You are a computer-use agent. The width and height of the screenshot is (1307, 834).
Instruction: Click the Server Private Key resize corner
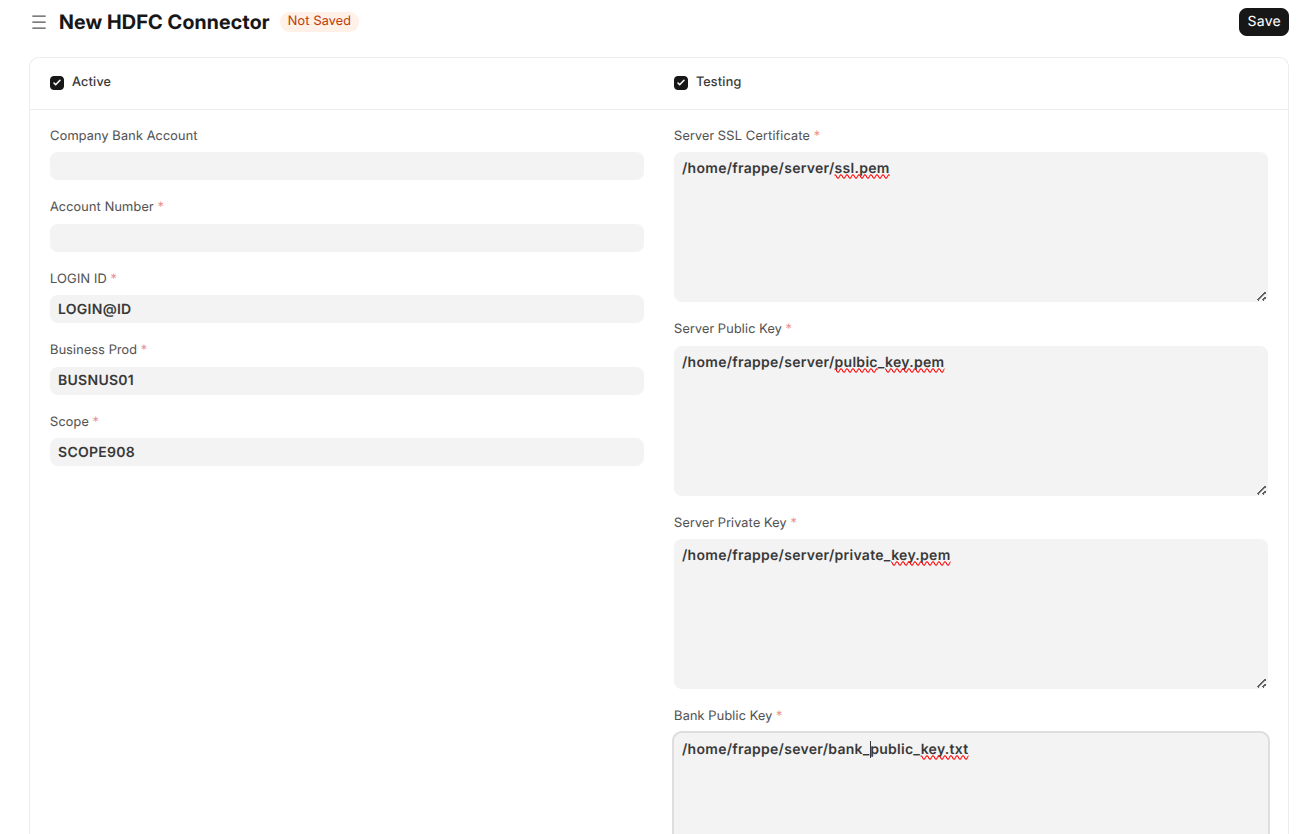click(1261, 683)
